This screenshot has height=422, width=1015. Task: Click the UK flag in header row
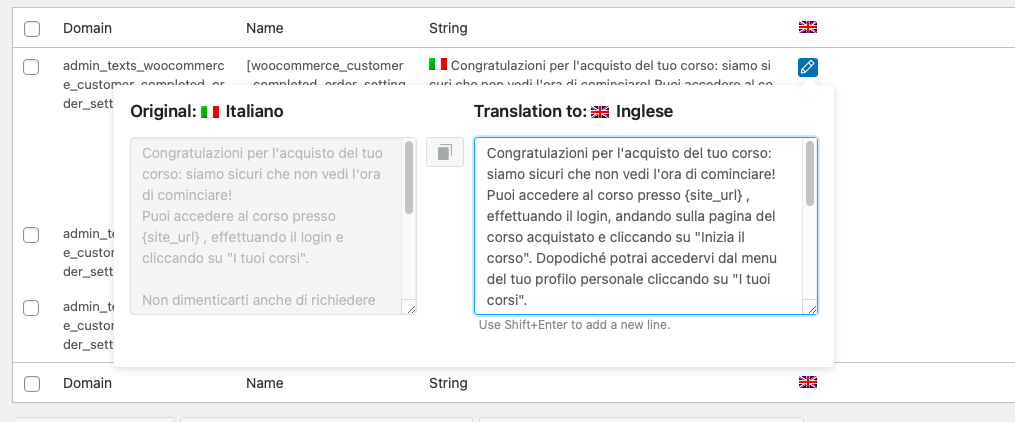tap(807, 27)
